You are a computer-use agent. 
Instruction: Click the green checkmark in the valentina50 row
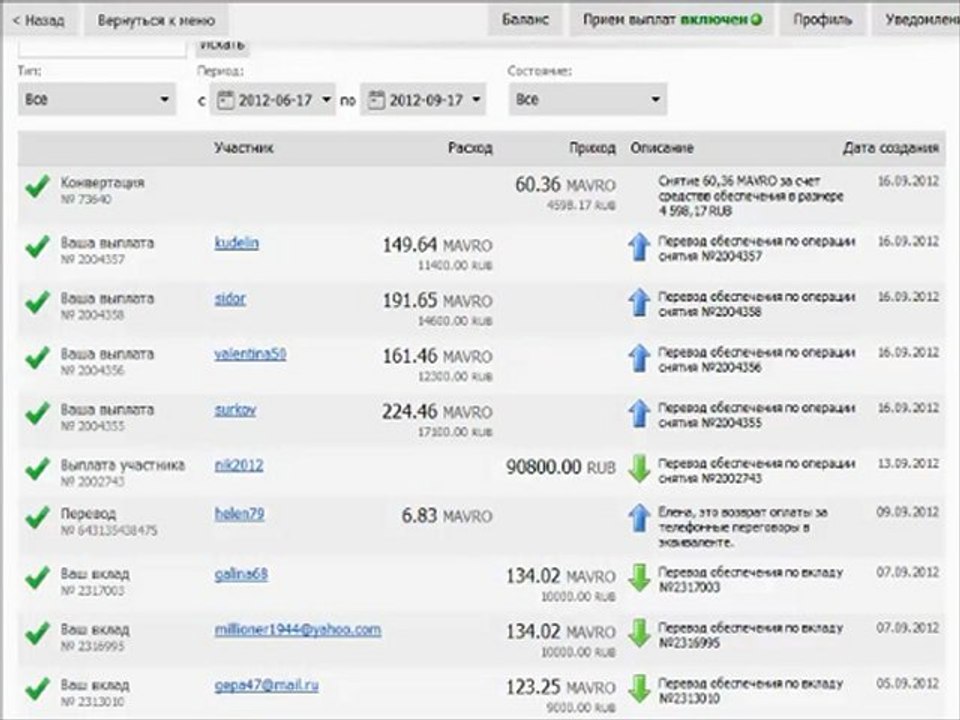point(37,358)
